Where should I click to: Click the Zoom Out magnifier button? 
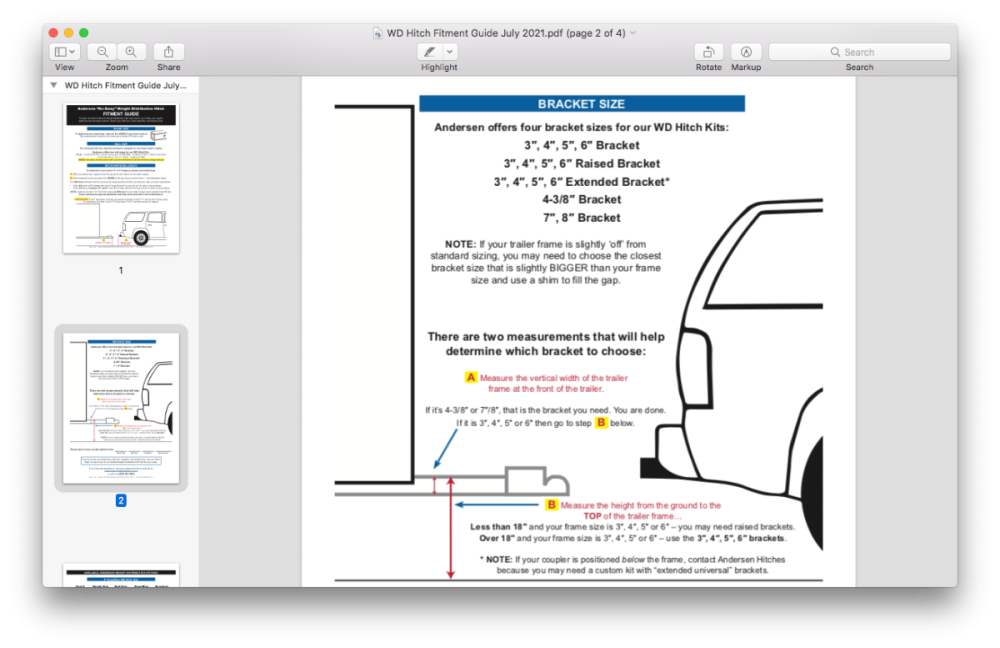tap(102, 51)
